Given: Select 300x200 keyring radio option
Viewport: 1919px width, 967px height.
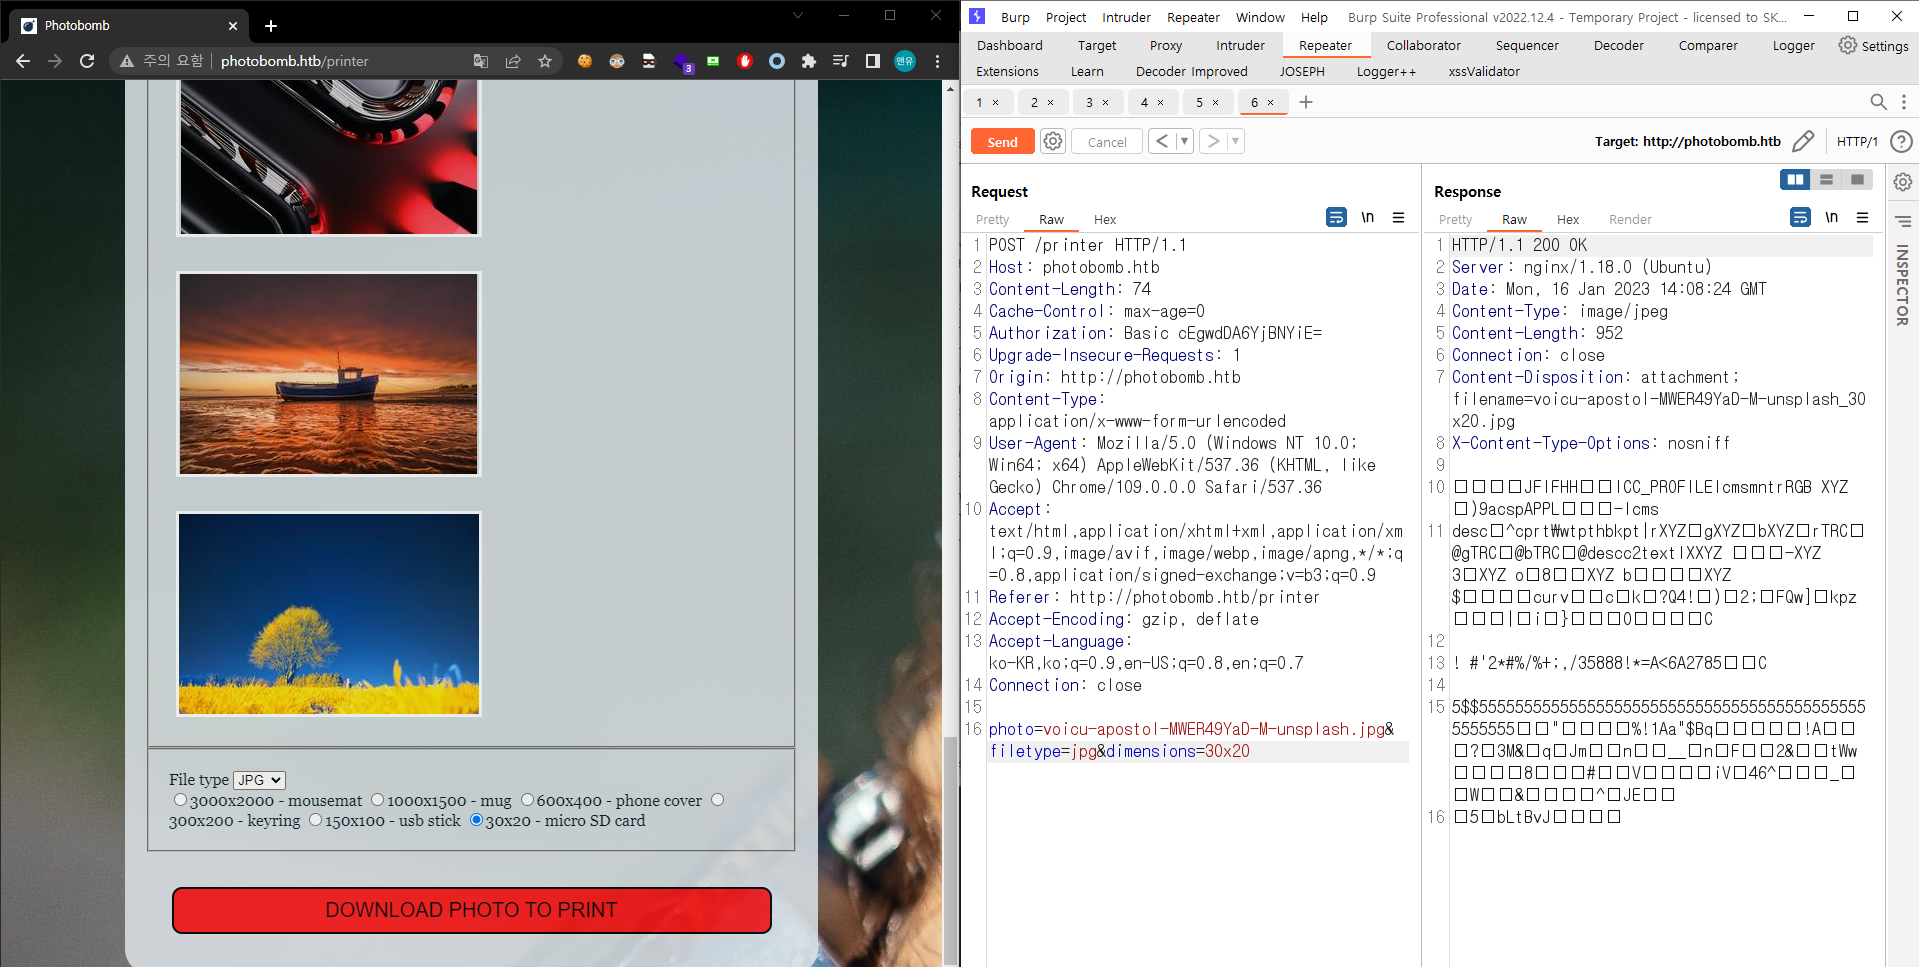Looking at the screenshot, I should point(717,799).
